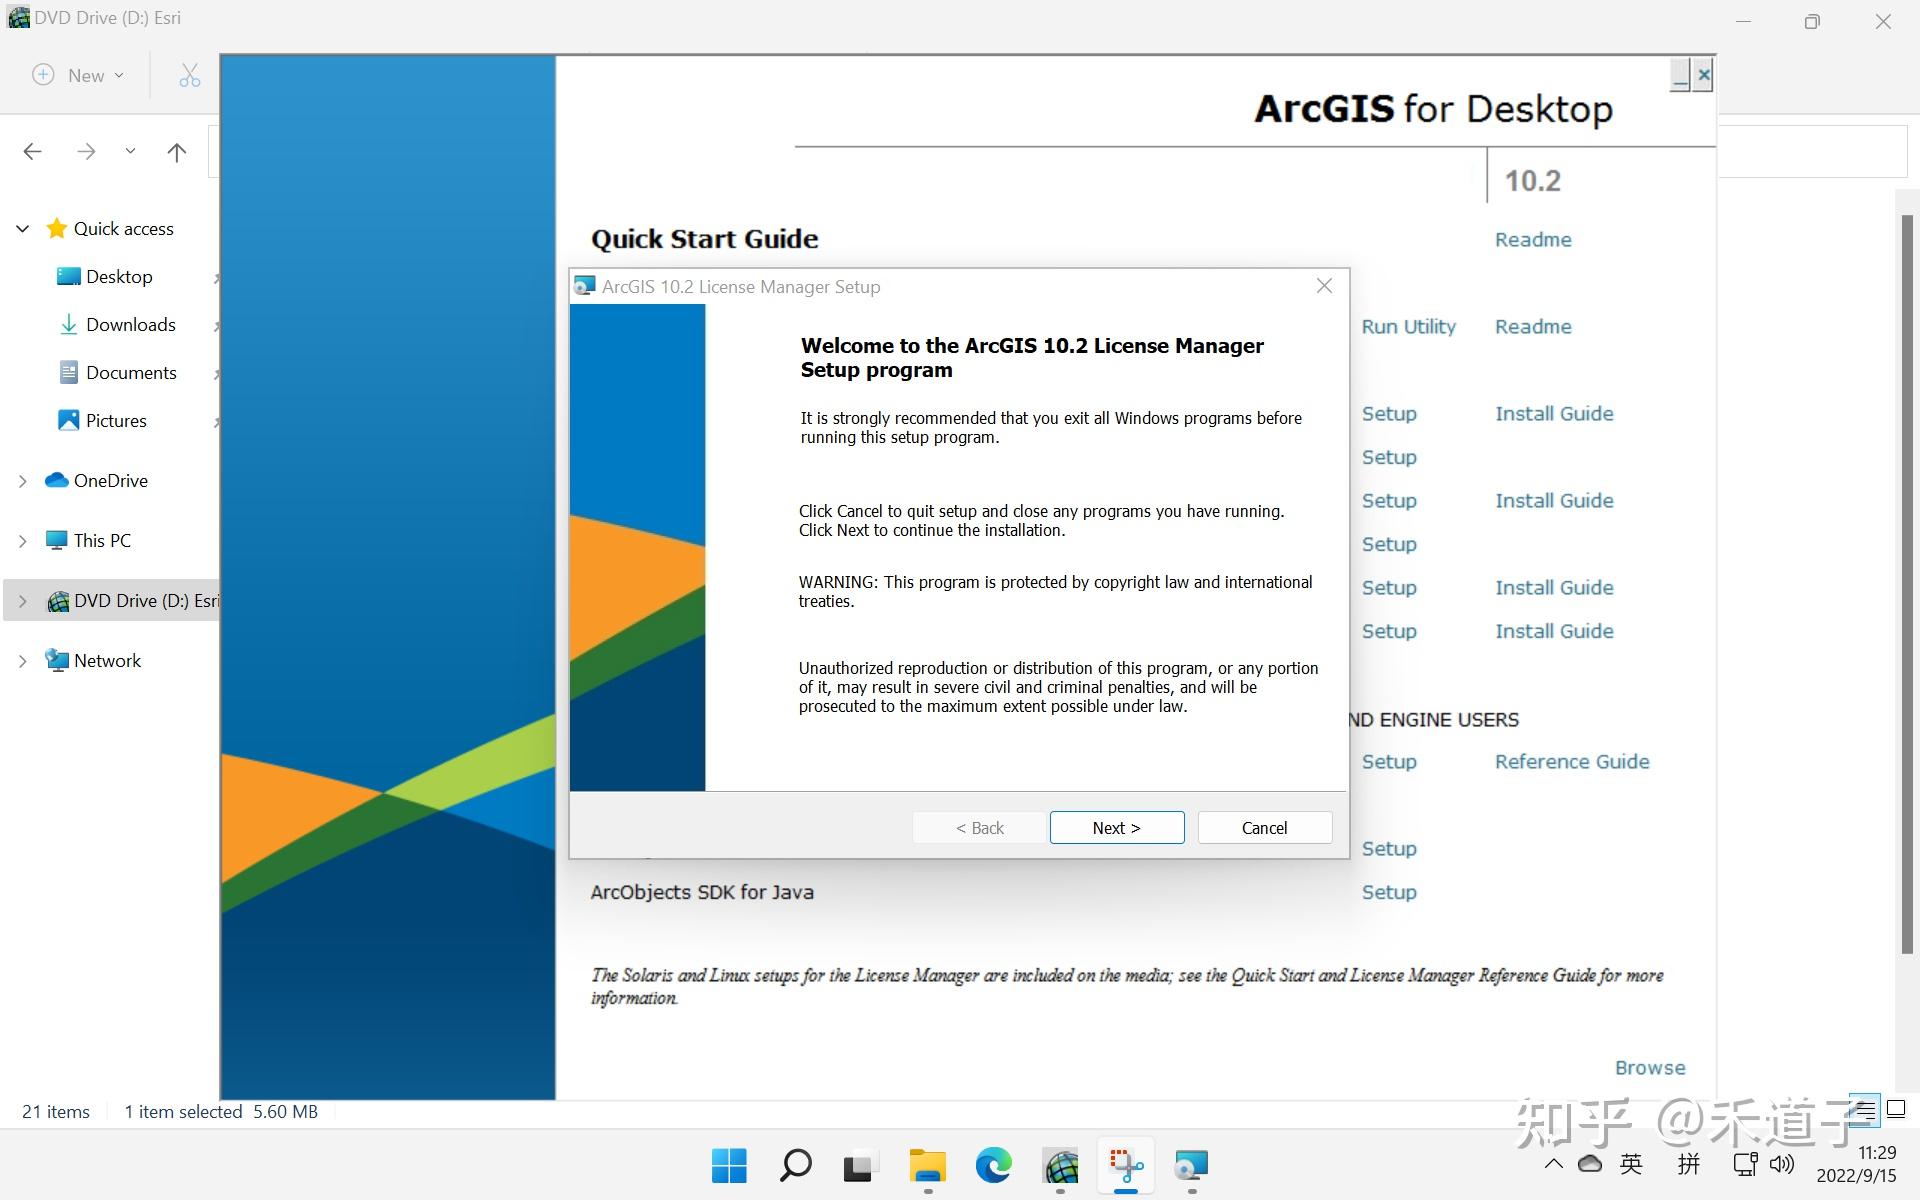Click the Windows Search icon on taskbar
This screenshot has width=1920, height=1200.
795,1166
